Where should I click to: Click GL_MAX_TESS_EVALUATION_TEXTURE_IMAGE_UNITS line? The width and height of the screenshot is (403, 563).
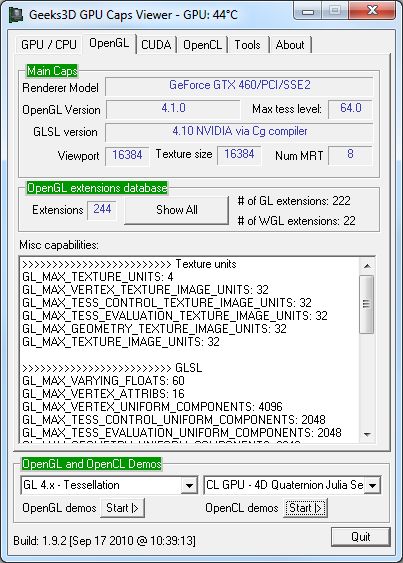click(175, 316)
